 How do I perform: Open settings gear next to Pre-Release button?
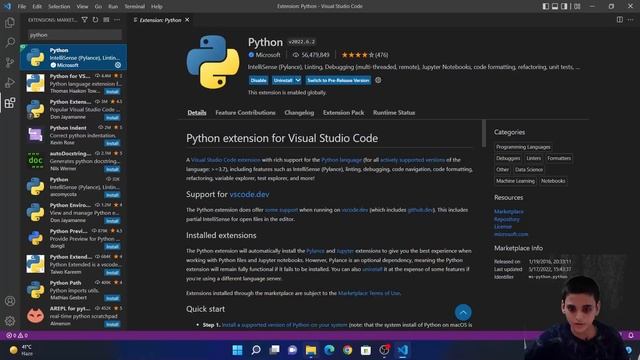(378, 80)
